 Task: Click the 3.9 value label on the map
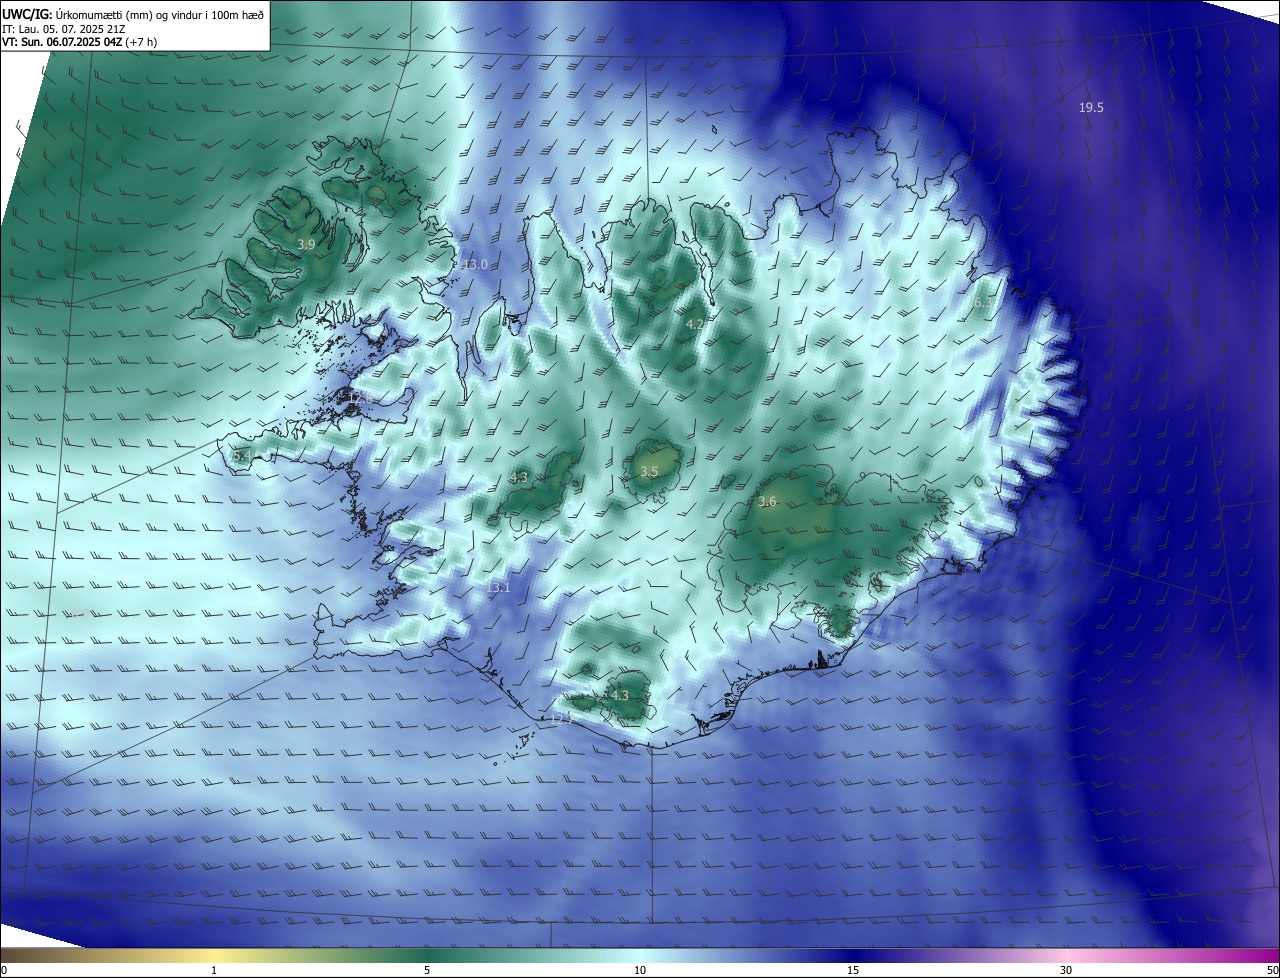pyautogui.click(x=306, y=244)
